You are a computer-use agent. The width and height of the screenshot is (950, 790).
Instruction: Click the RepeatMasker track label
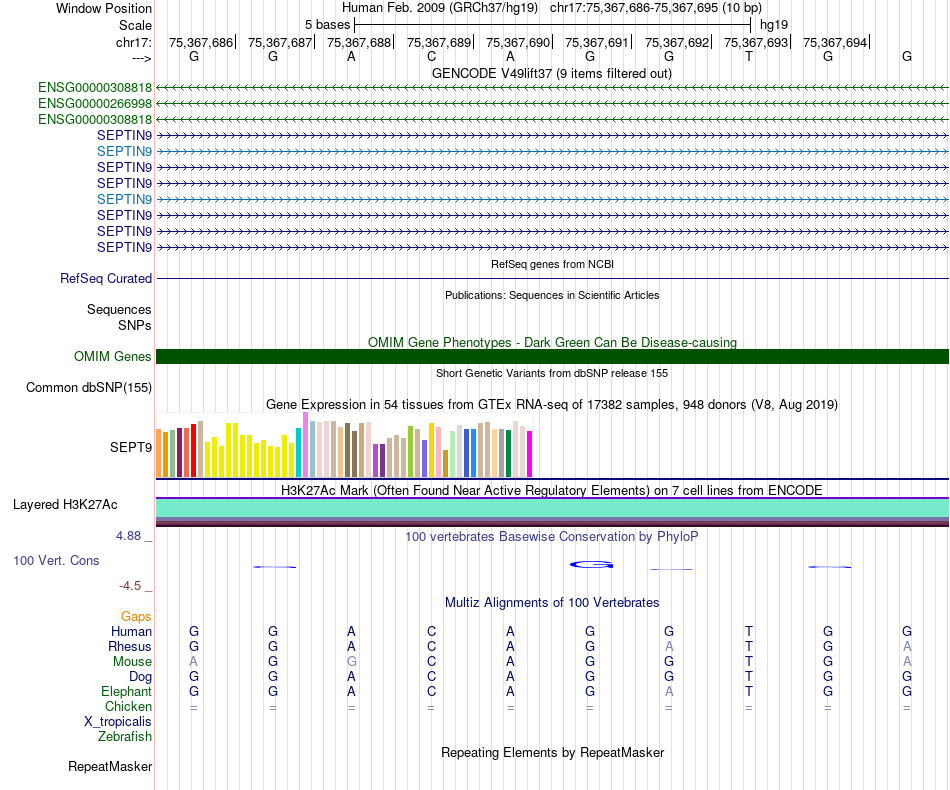point(110,767)
